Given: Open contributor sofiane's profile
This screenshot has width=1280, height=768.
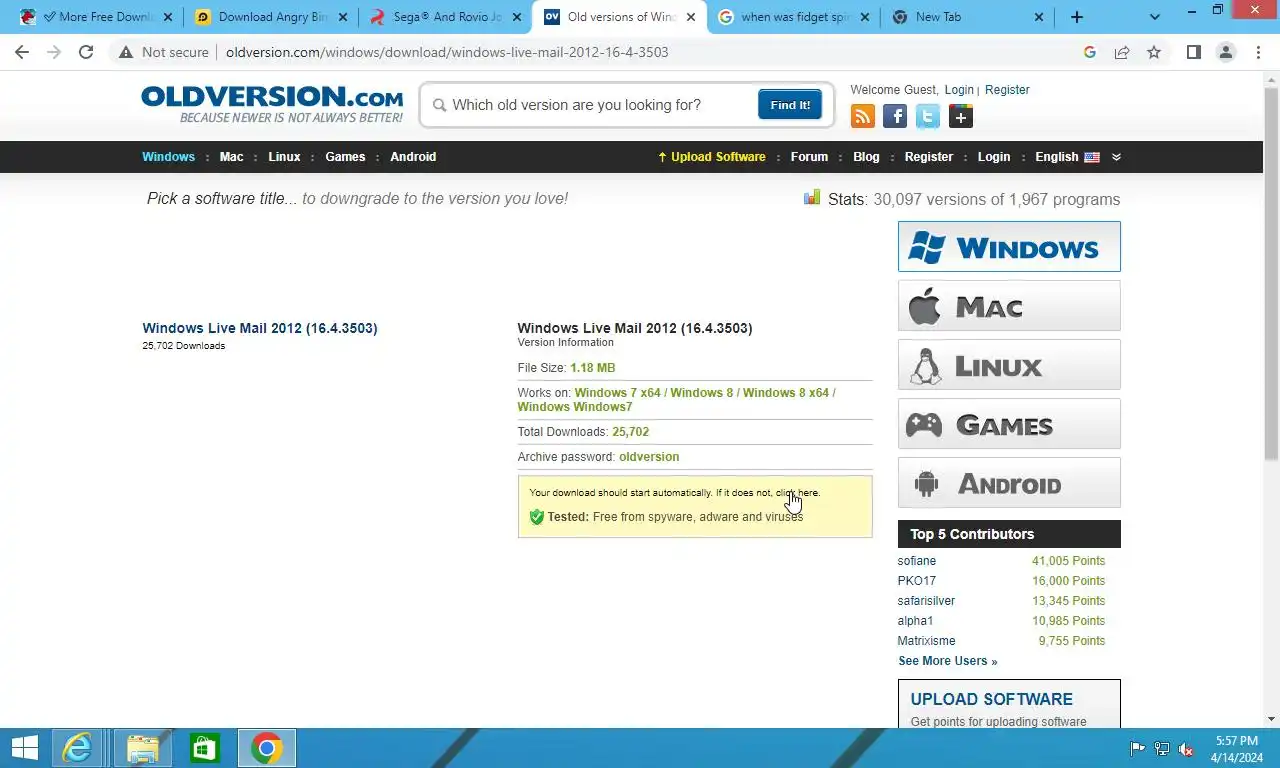Looking at the screenshot, I should coord(917,561).
